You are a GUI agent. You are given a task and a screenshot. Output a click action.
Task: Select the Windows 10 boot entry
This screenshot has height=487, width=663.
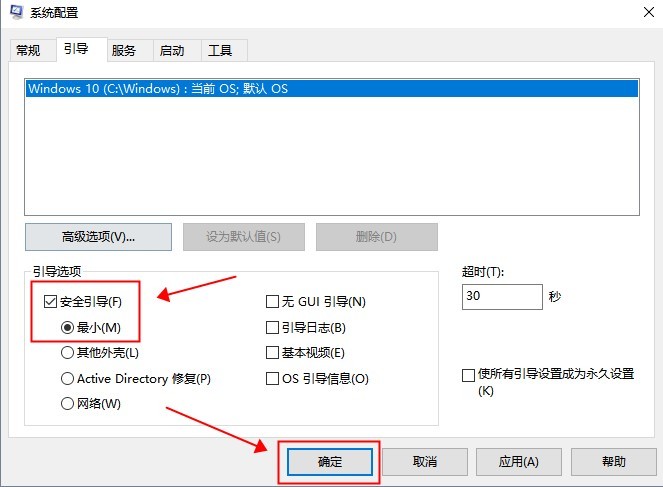pos(158,89)
